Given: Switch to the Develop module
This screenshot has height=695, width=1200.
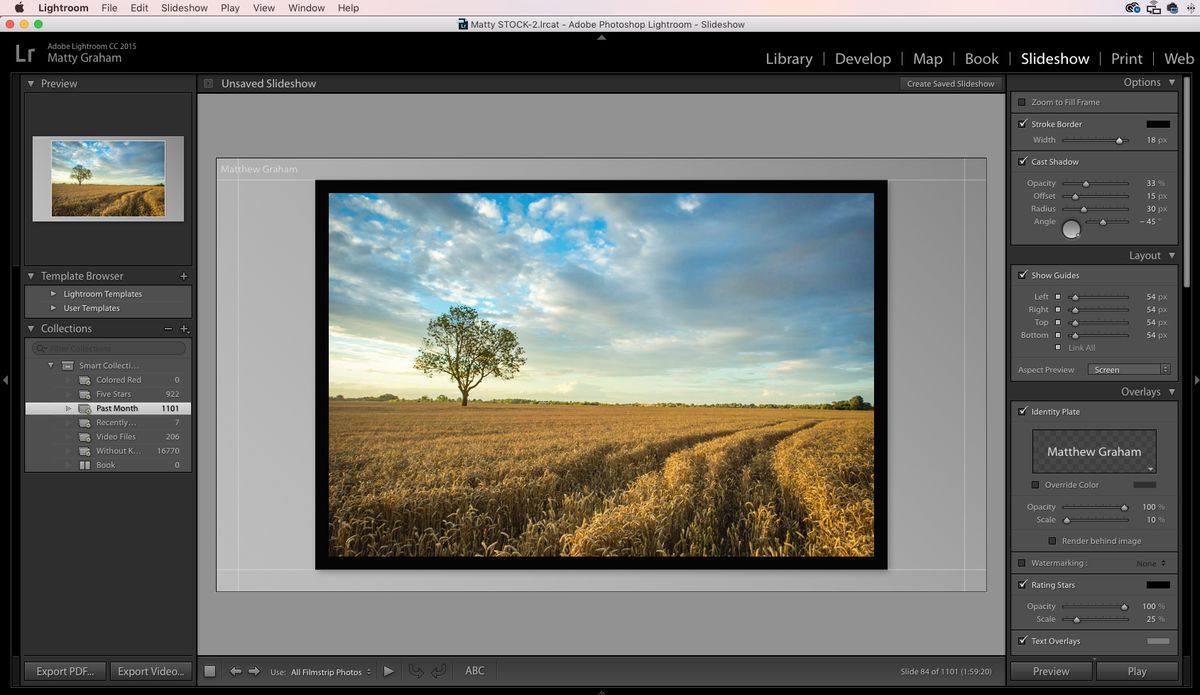Looking at the screenshot, I should click(863, 59).
